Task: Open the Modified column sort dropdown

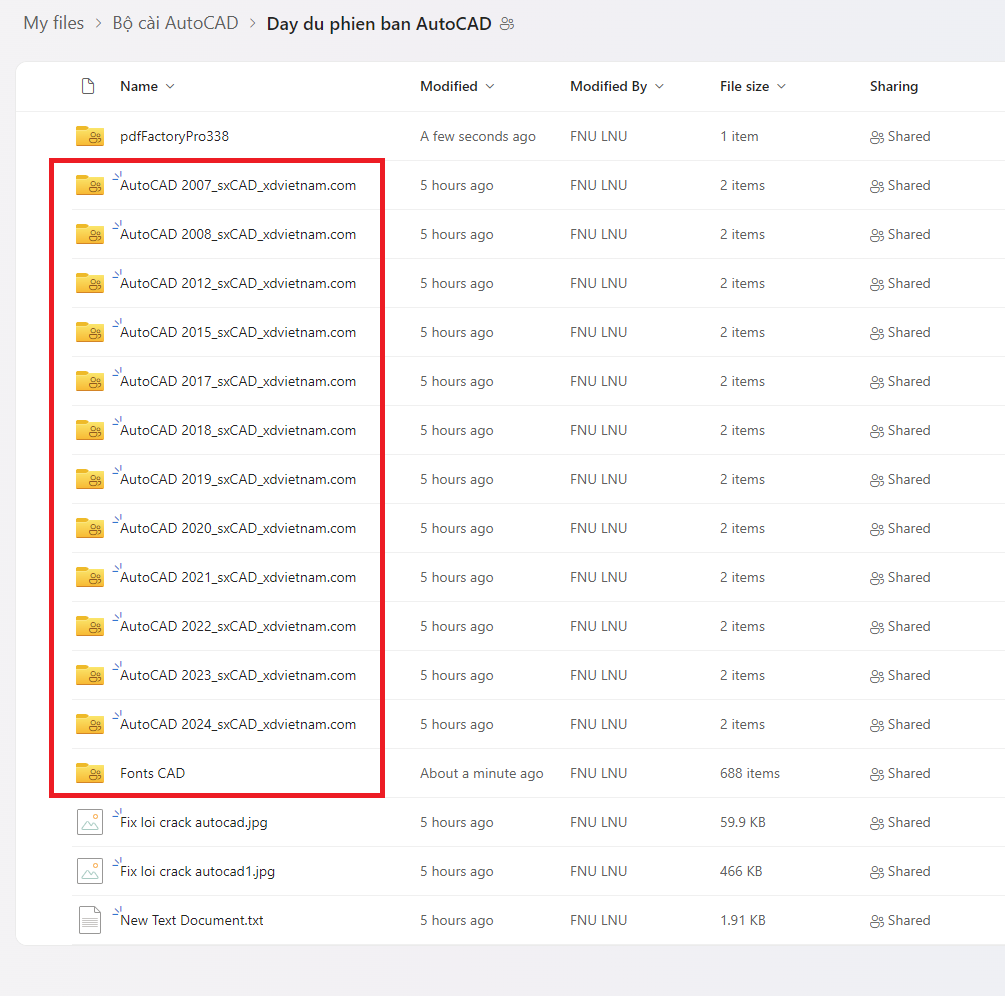Action: tap(490, 87)
